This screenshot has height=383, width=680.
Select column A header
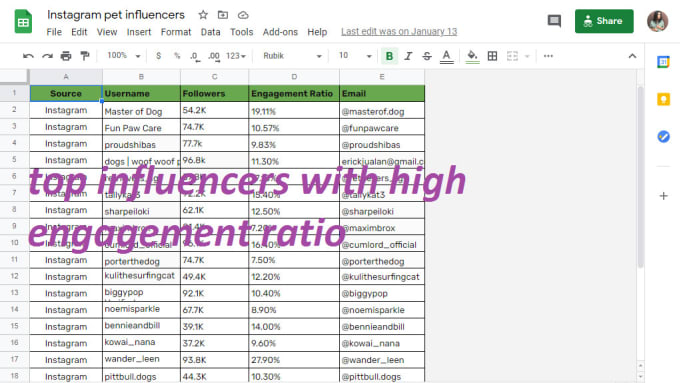66,77
